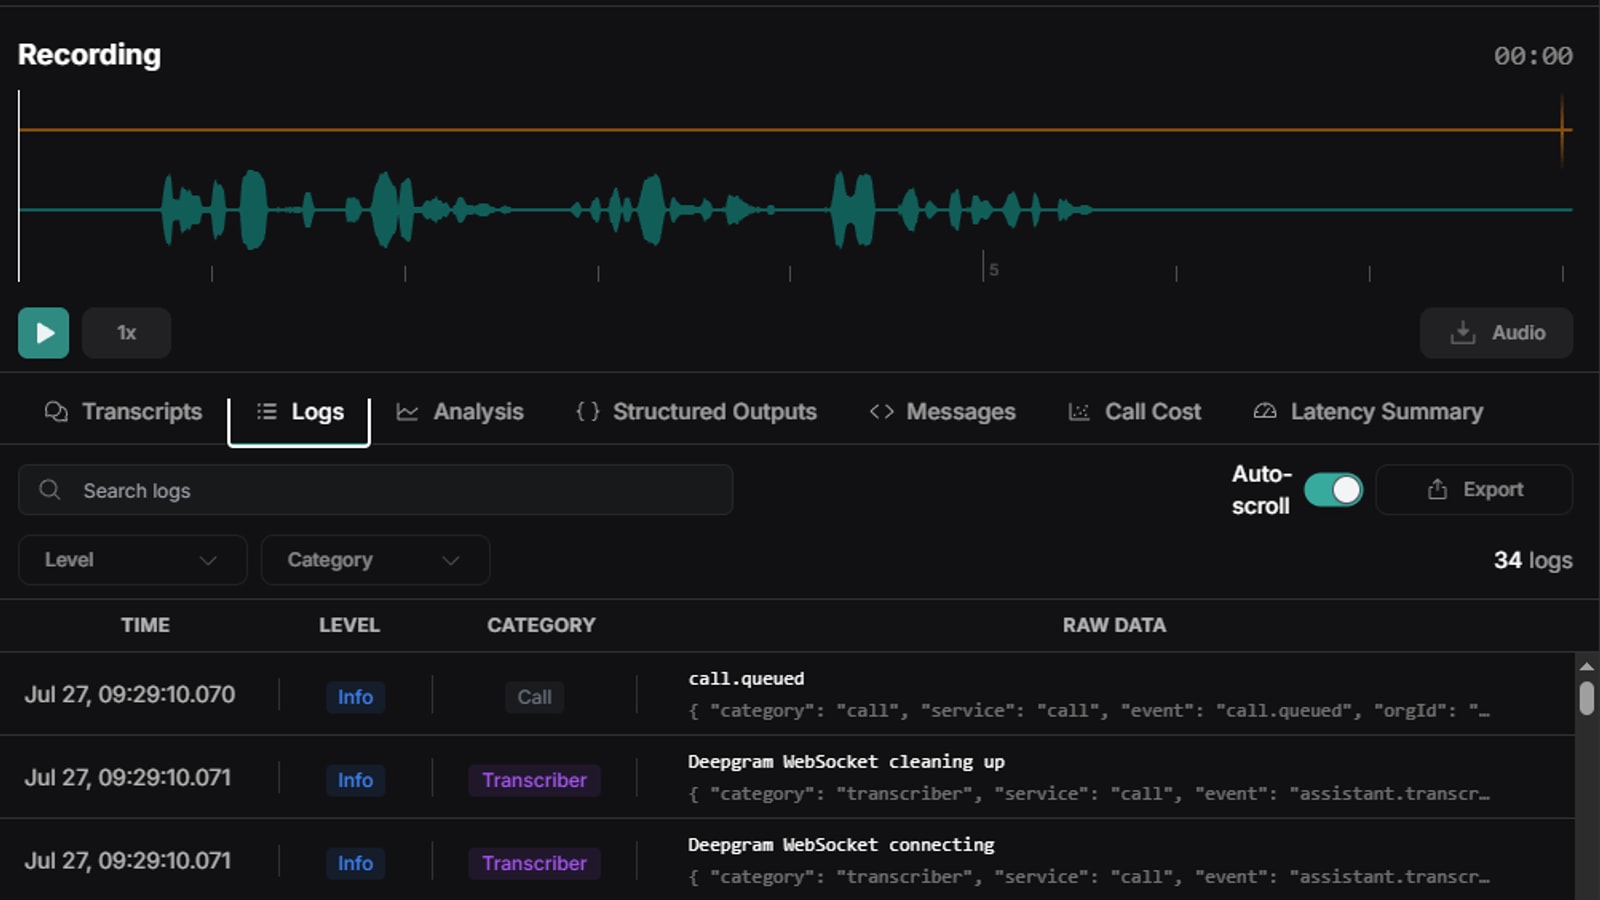Click the Analysis chart icon
Image resolution: width=1600 pixels, height=900 pixels.
[407, 412]
